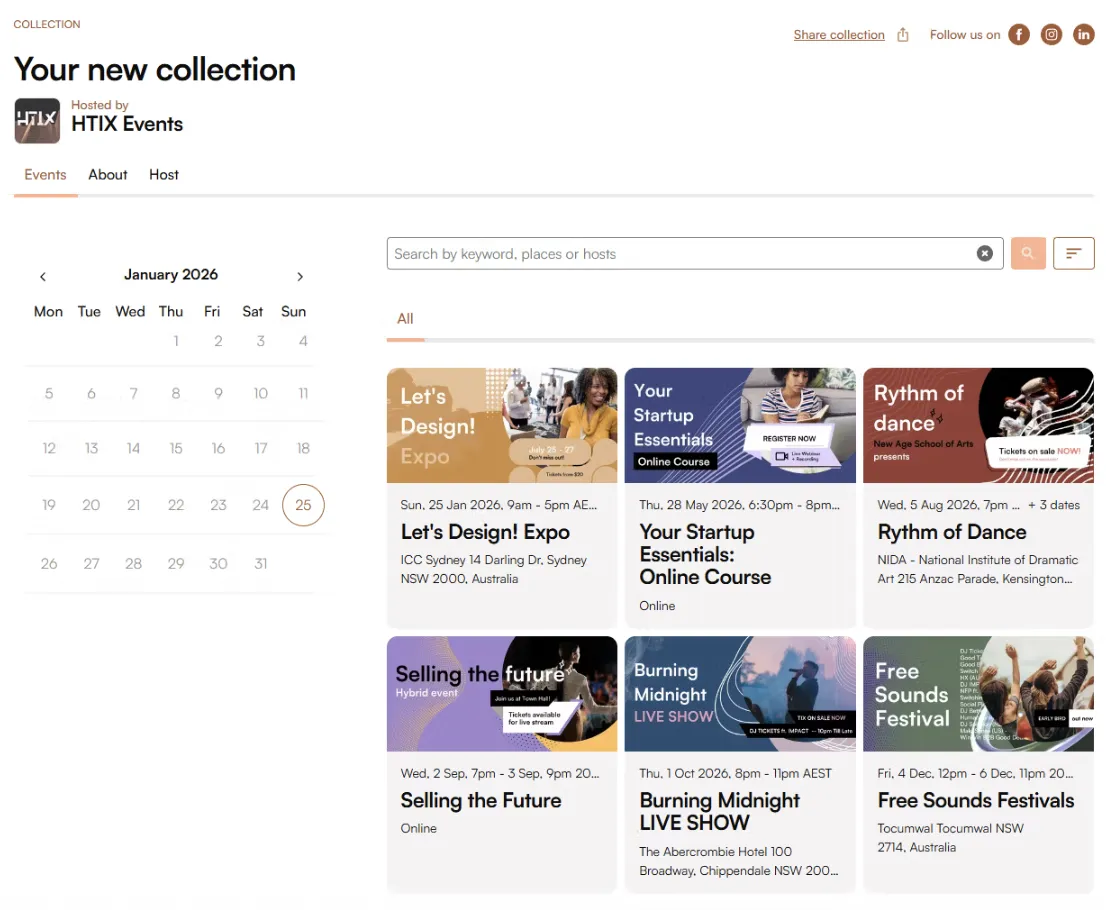Select January 18 on the calendar

point(303,449)
